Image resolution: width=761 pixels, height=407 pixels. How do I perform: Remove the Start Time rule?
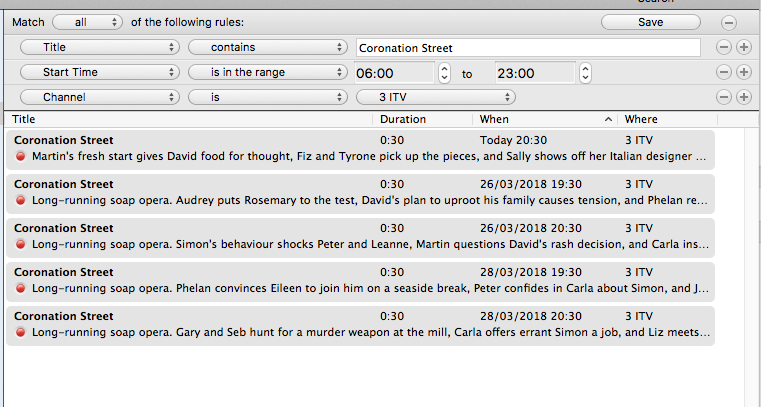click(723, 72)
